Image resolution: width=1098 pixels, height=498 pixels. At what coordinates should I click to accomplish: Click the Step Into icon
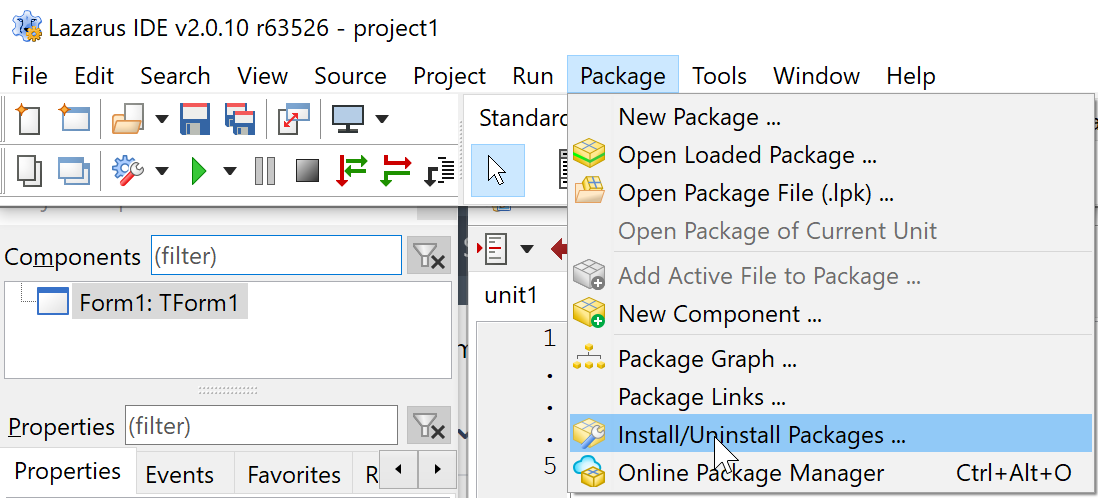[352, 170]
